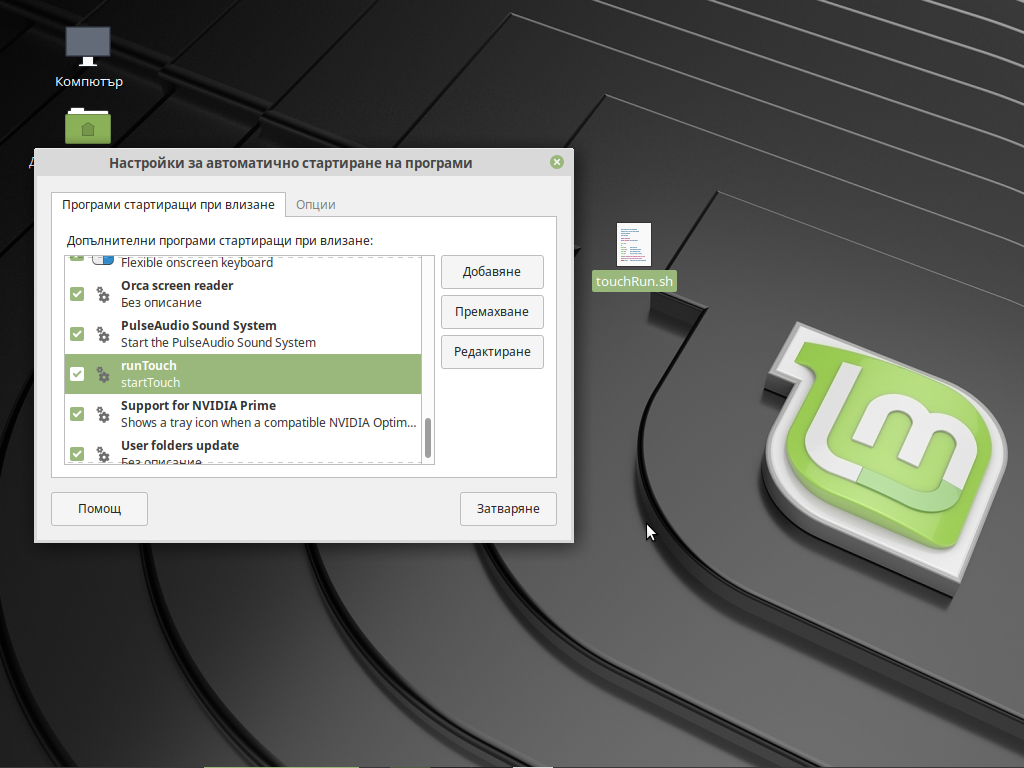Uncheck the Orca screen reader checkbox
The width and height of the screenshot is (1024, 768).
pos(77,294)
